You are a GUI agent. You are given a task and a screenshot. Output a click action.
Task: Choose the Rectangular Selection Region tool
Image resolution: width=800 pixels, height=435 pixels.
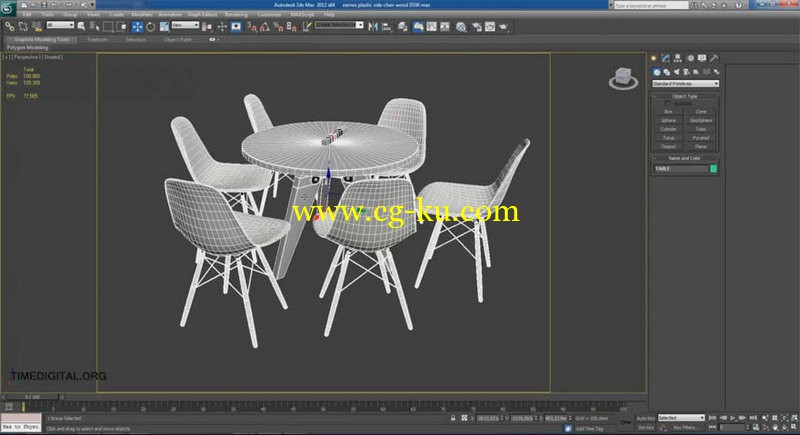[x=108, y=27]
